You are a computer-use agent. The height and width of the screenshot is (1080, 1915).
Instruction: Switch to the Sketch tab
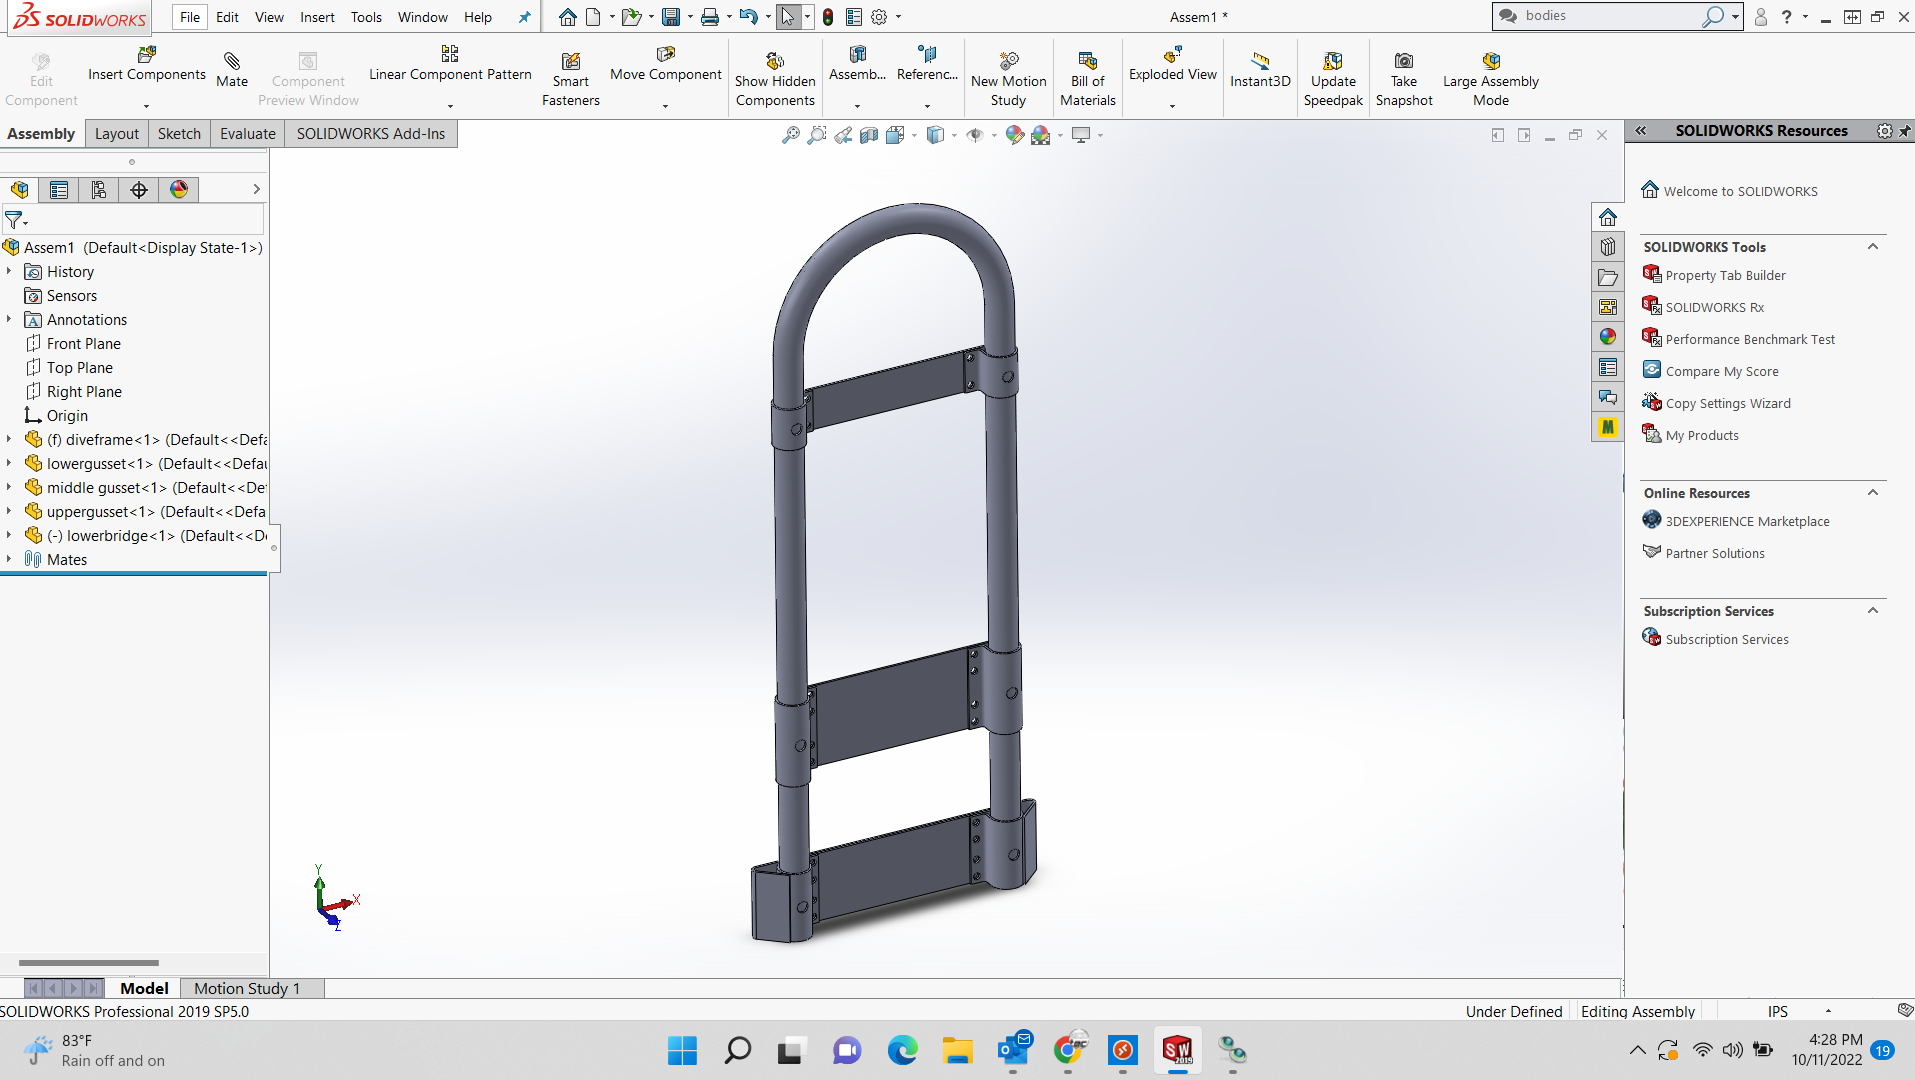pyautogui.click(x=179, y=134)
